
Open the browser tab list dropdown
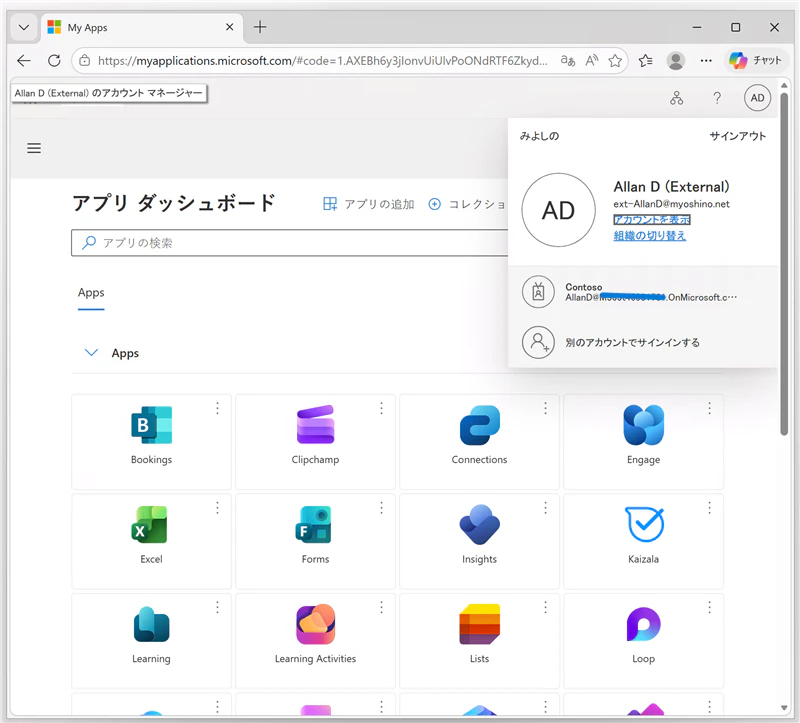coord(23,28)
